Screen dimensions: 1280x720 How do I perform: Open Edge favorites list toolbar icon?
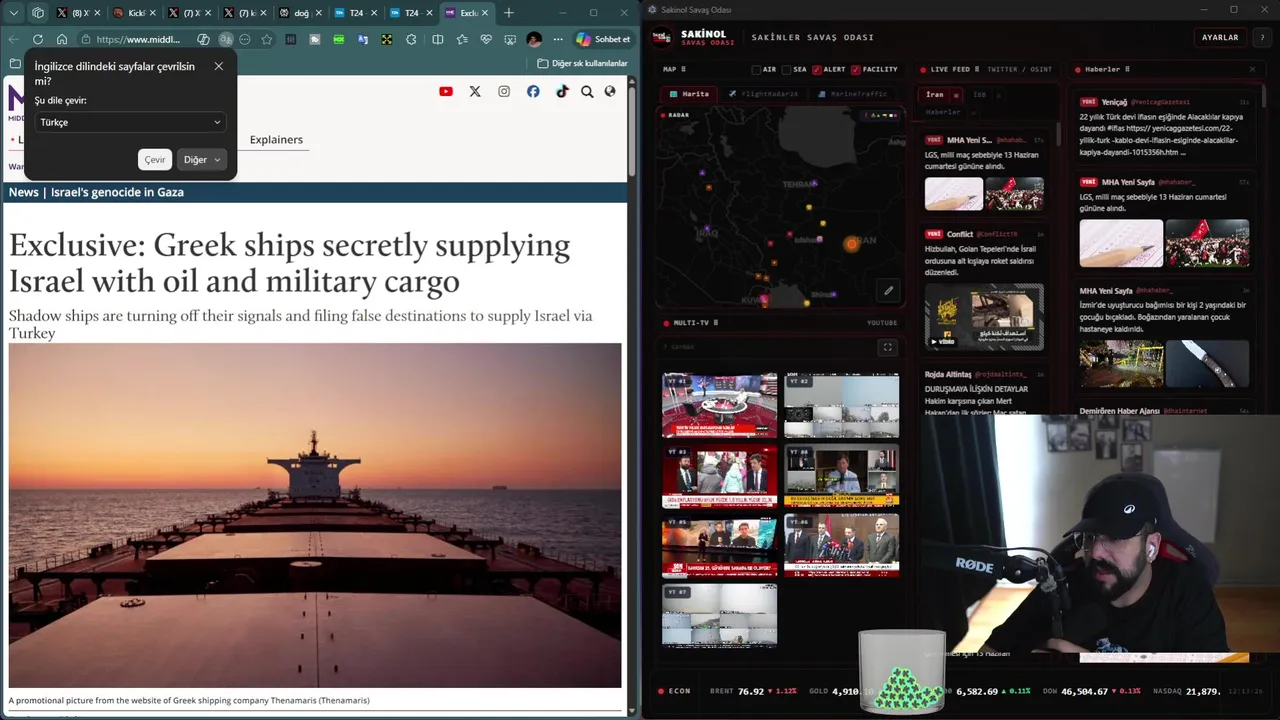pyautogui.click(x=462, y=39)
